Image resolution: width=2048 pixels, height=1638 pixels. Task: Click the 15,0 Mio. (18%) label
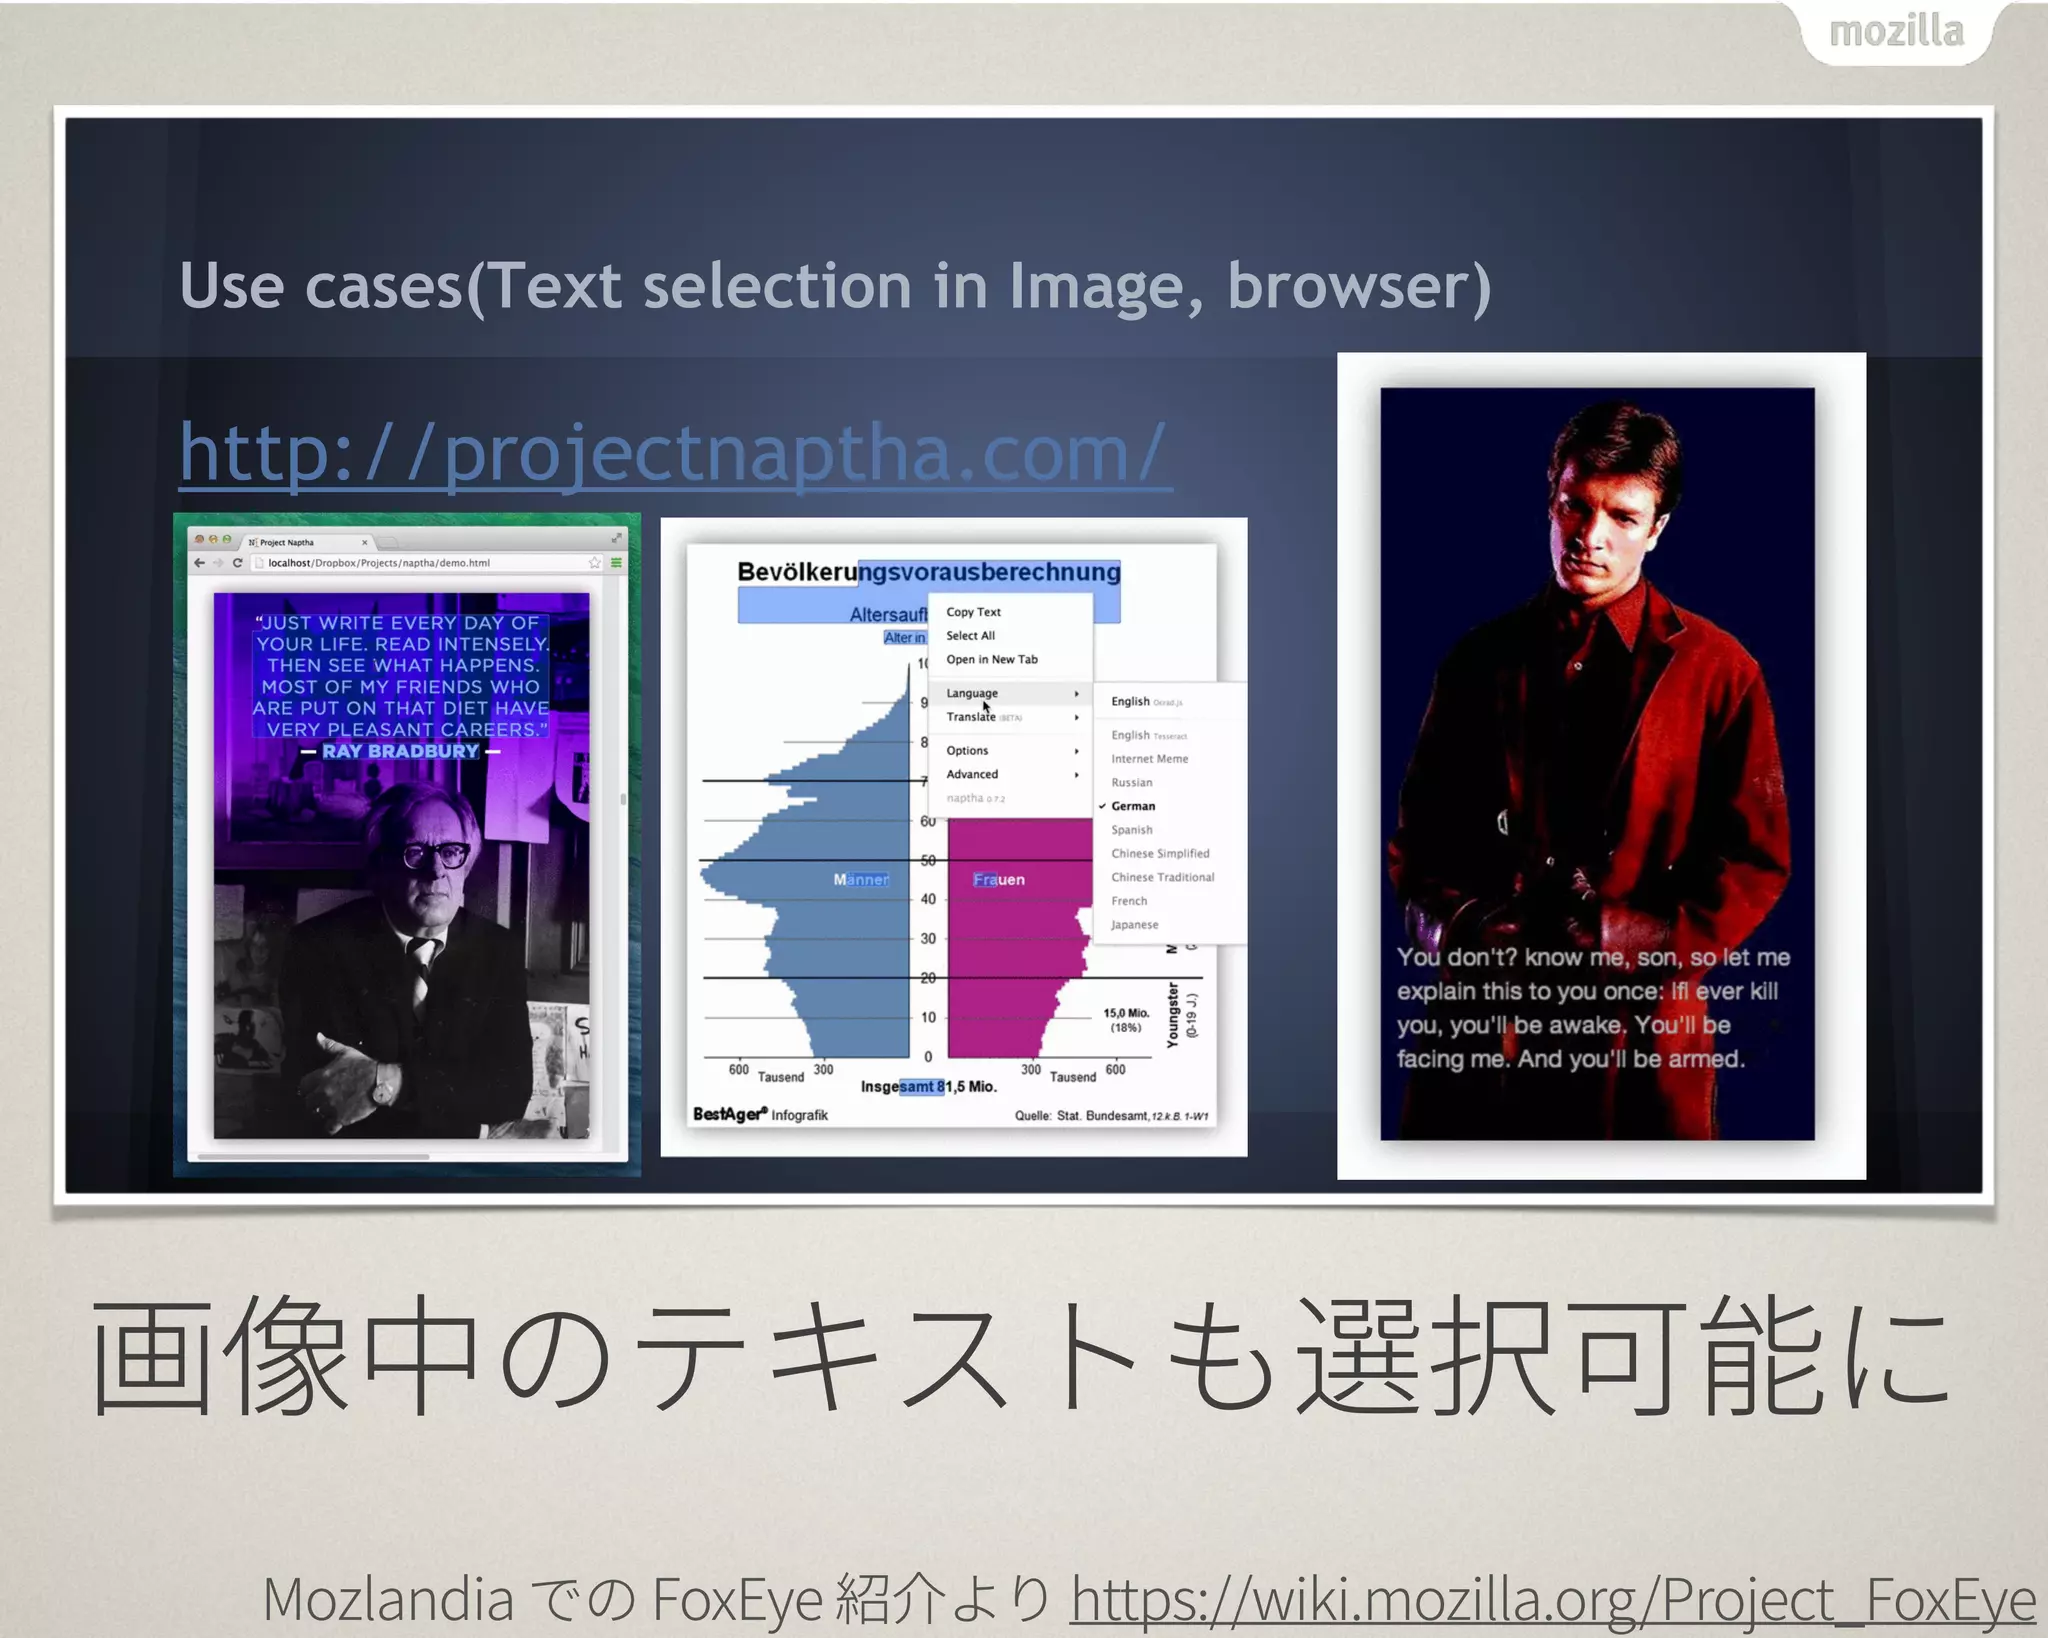pos(1126,1020)
